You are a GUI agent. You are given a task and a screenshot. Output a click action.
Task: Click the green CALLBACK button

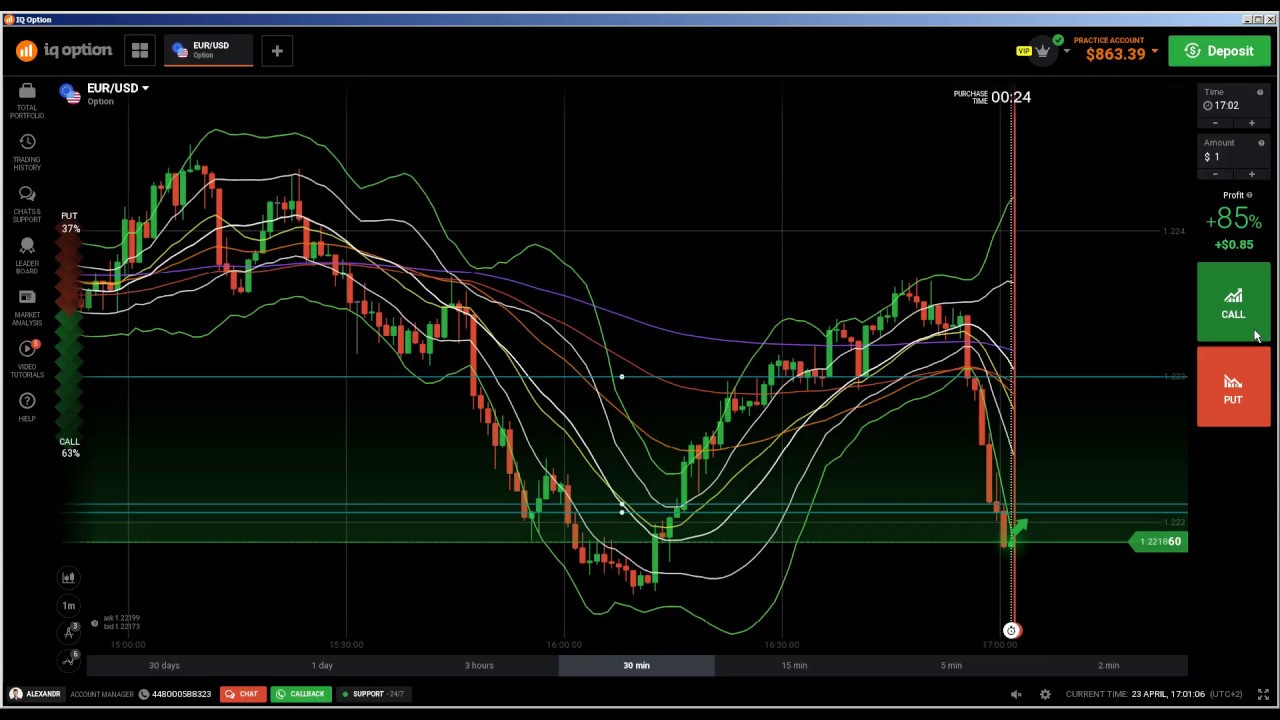point(301,694)
